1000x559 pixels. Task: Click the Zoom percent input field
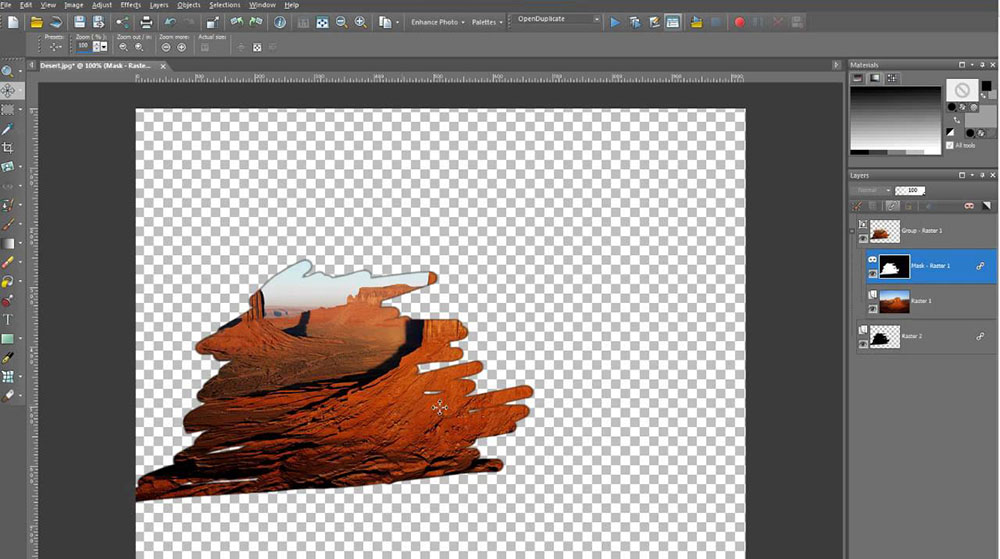coord(84,46)
